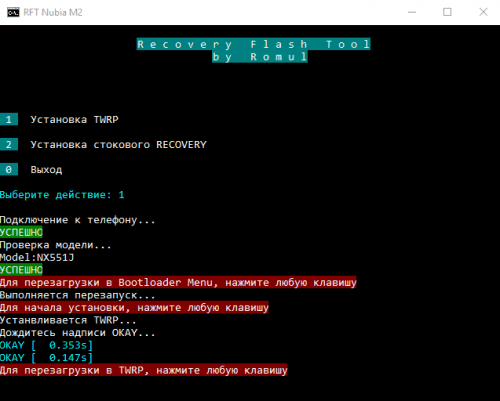Click the red 'Для перезагрузки в TWRP' prompt
Image resolution: width=500 pixels, height=401 pixels.
coord(143,370)
